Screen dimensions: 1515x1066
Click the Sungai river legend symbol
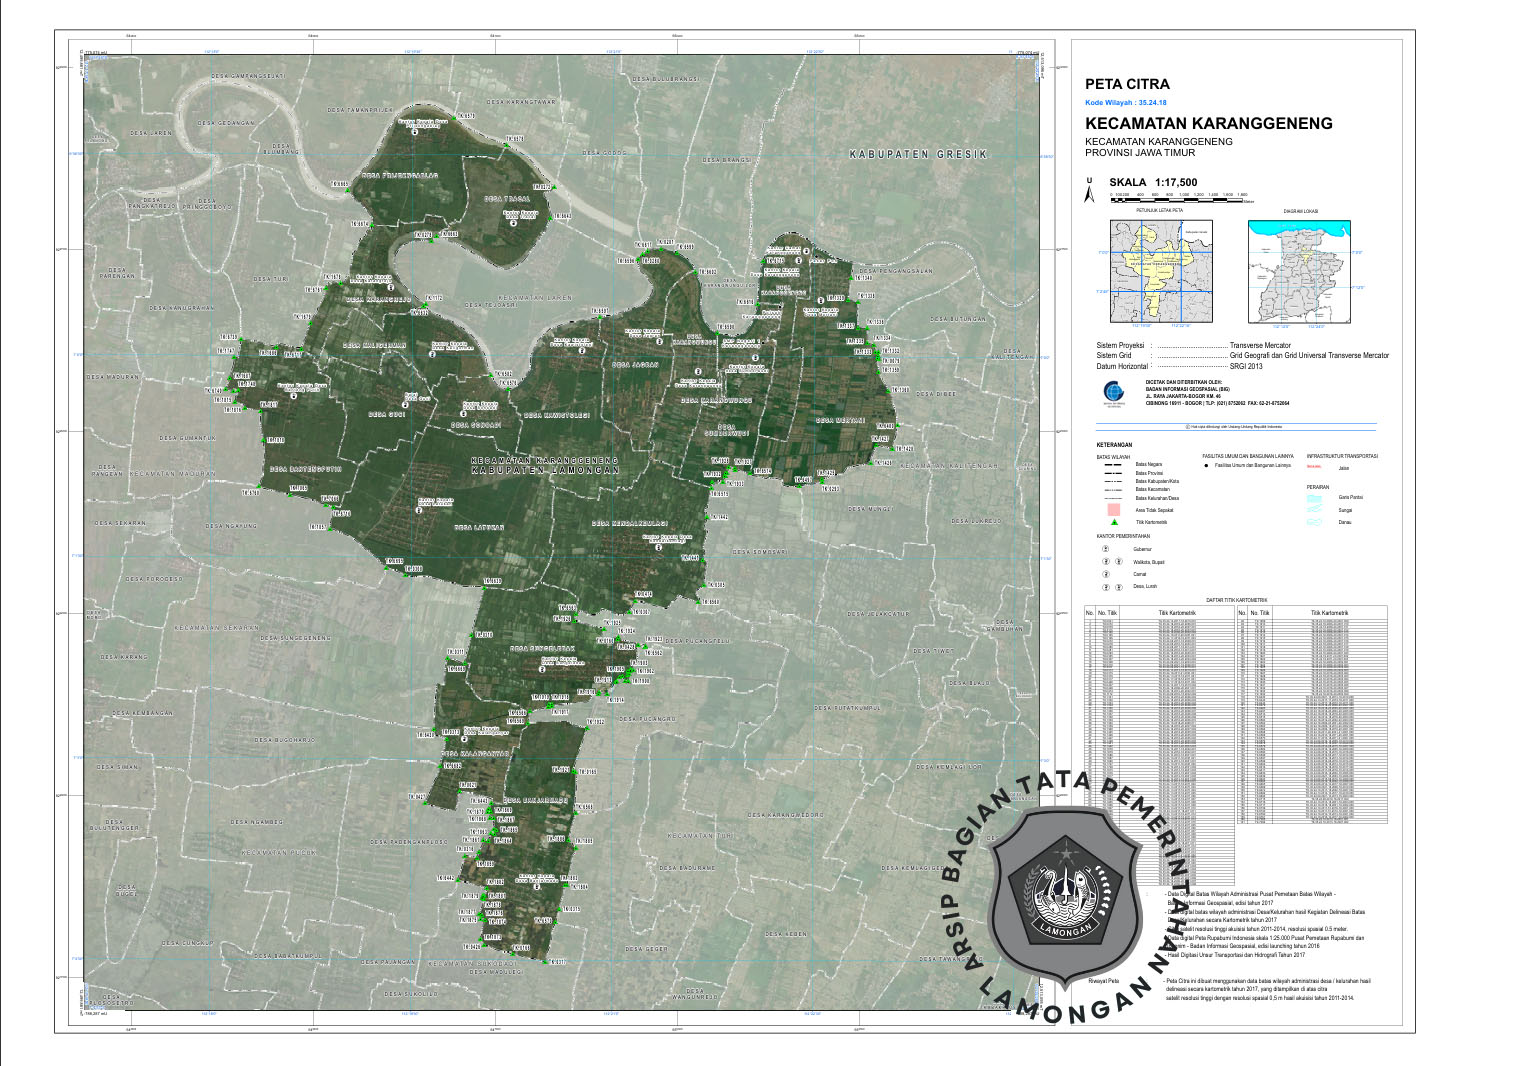click(x=1314, y=510)
